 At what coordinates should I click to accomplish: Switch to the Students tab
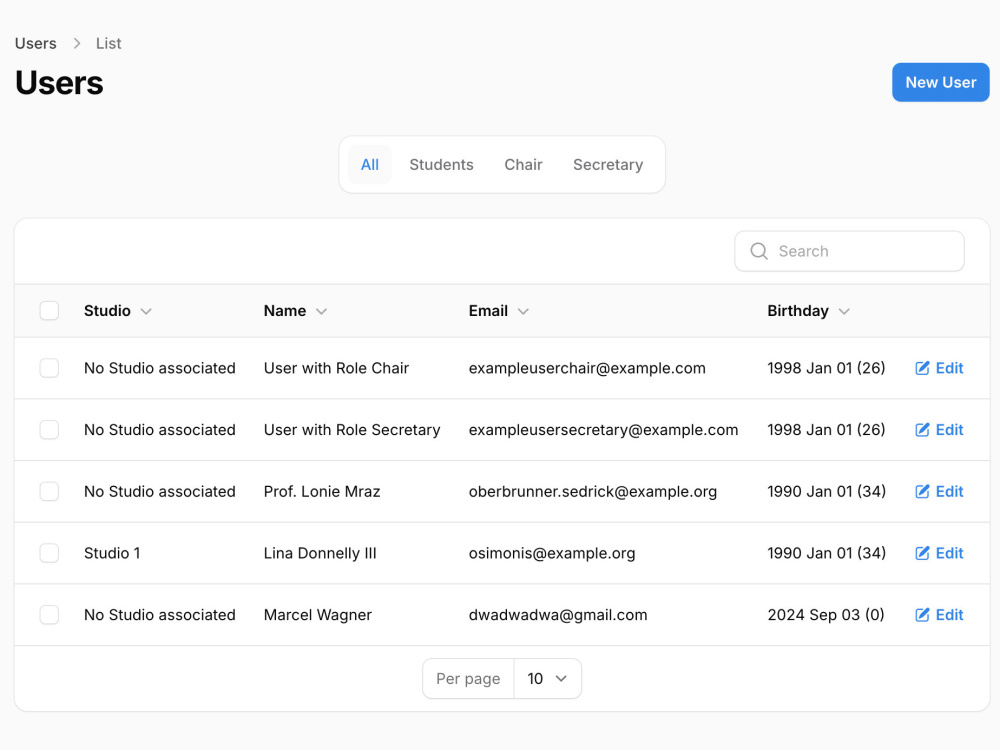[x=441, y=165]
